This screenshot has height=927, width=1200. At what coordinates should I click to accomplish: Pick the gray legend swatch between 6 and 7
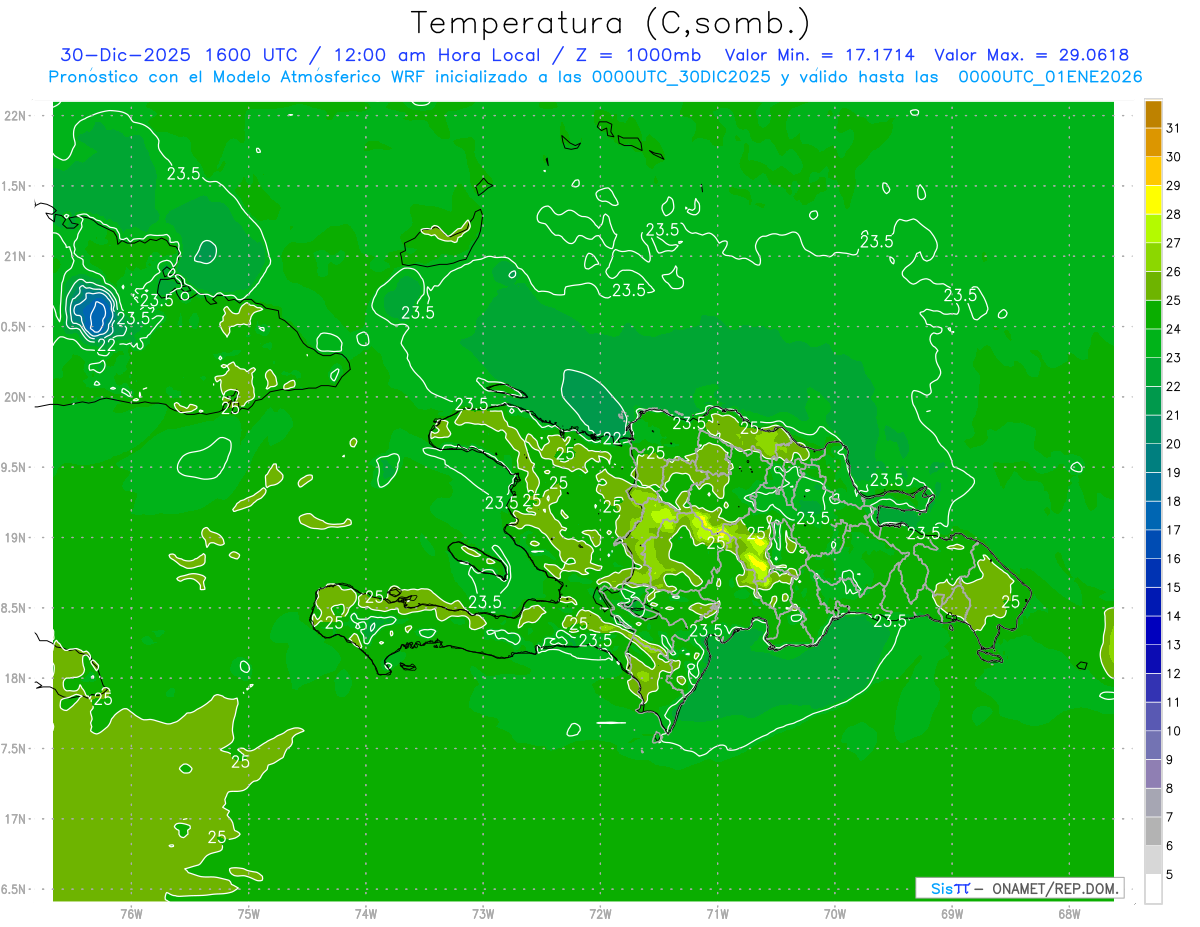point(1153,831)
